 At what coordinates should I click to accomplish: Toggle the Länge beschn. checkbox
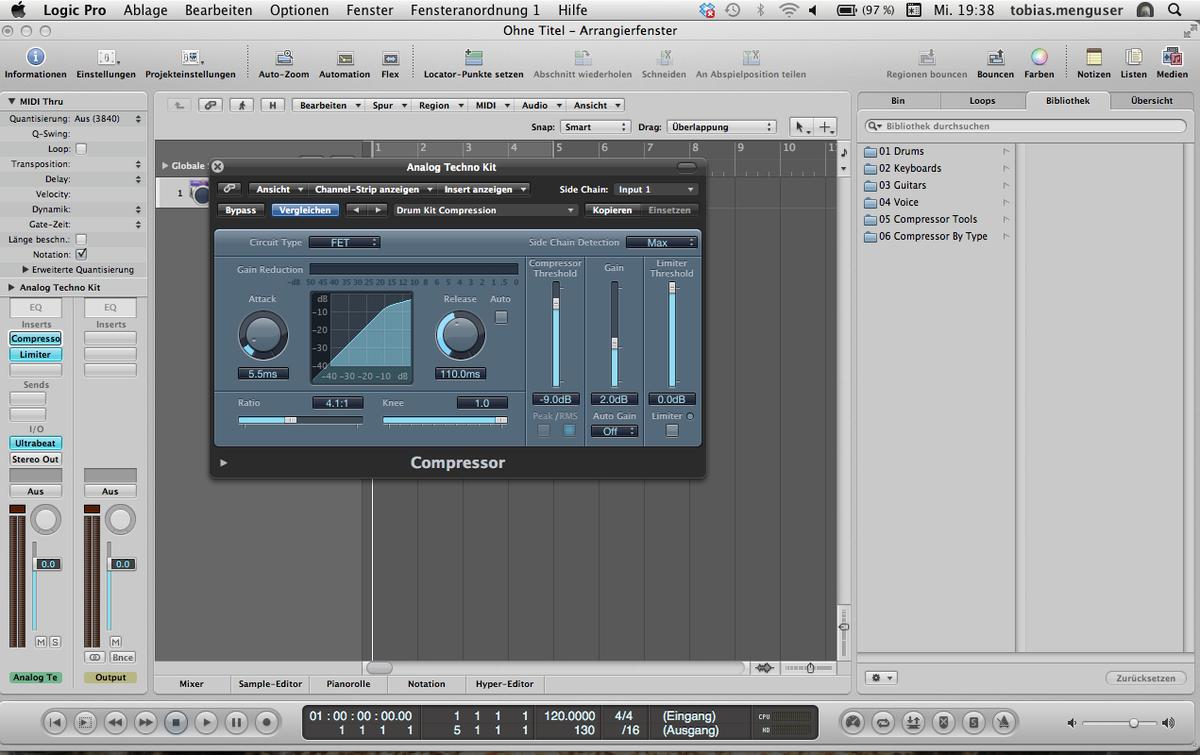pyautogui.click(x=81, y=239)
